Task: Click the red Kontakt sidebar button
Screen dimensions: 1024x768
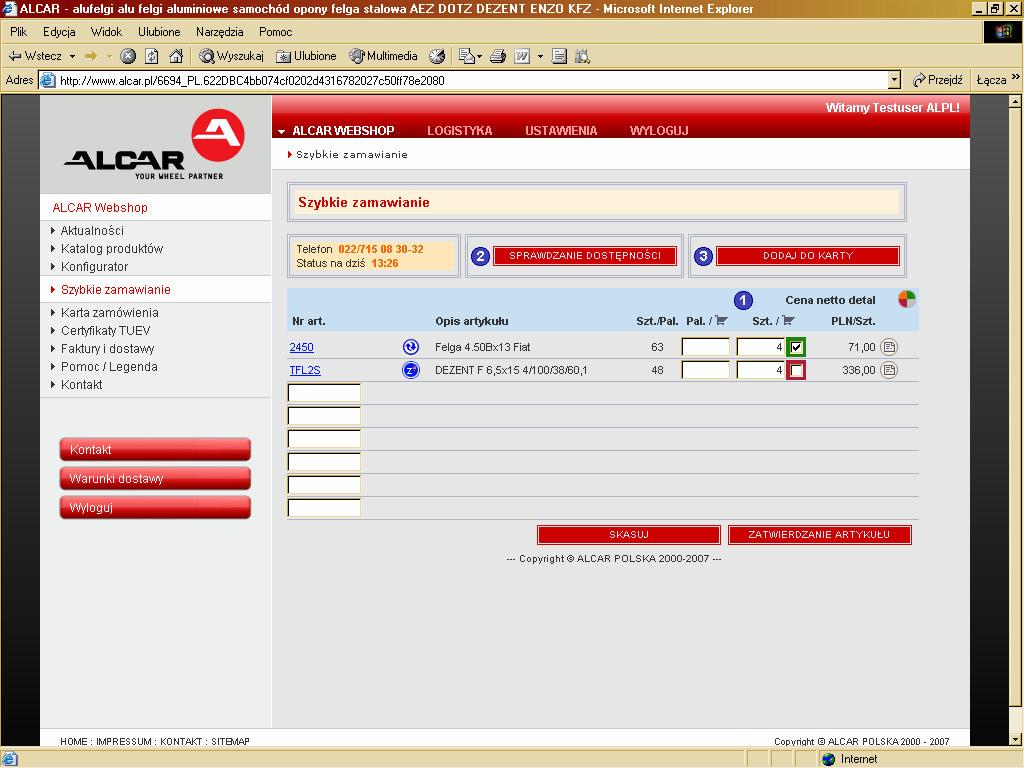Action: (x=155, y=449)
